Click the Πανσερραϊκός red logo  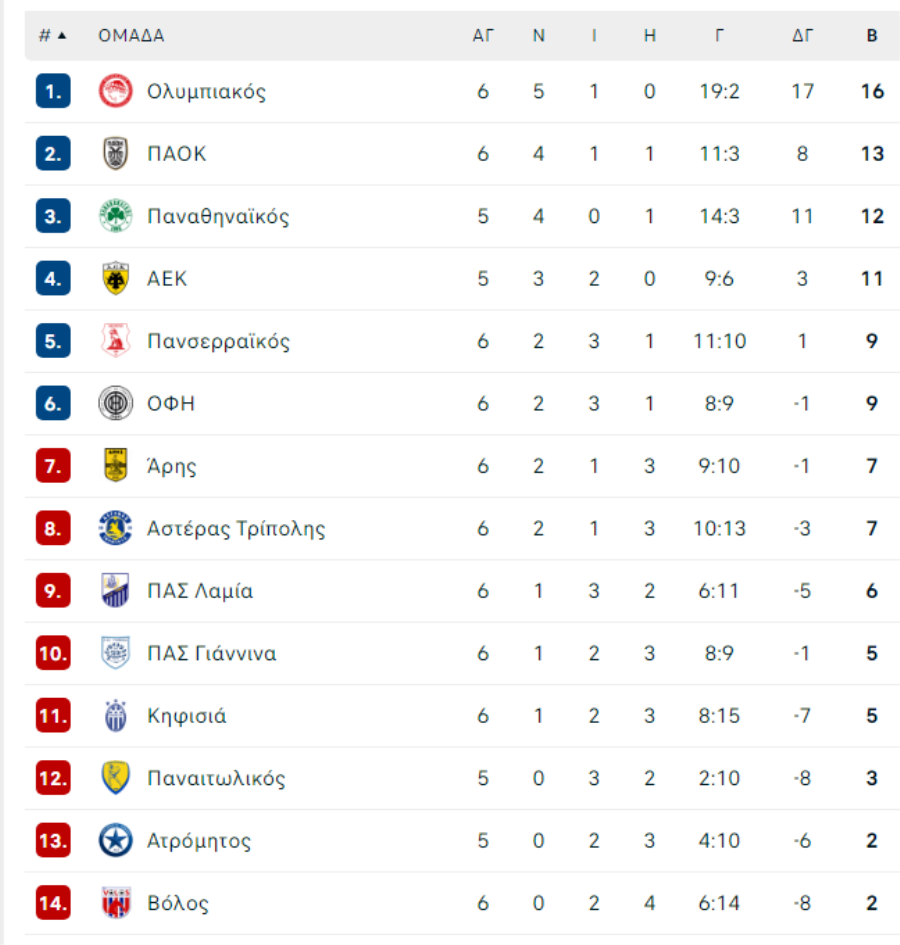pos(116,341)
